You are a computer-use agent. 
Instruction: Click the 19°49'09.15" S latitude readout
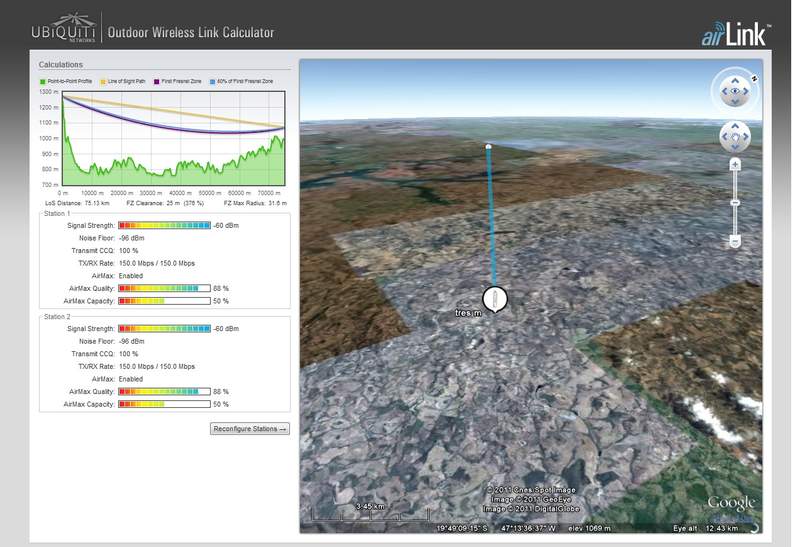462,528
